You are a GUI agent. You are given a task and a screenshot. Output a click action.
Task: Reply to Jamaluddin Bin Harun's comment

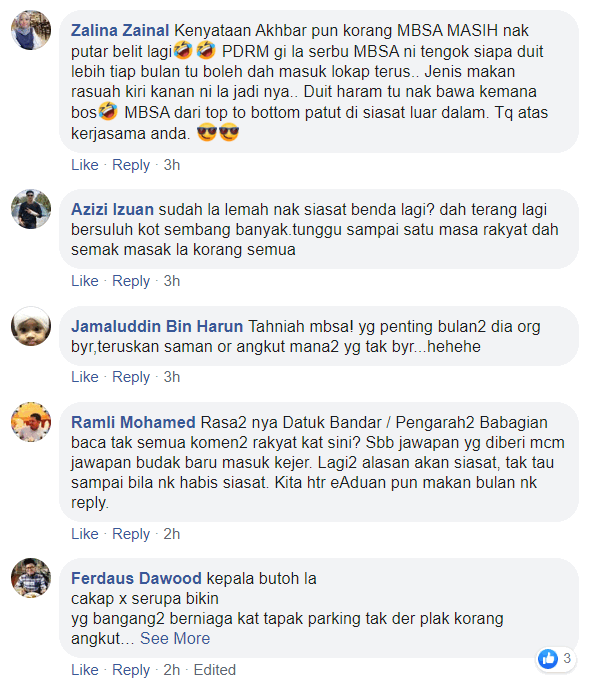pyautogui.click(x=131, y=377)
